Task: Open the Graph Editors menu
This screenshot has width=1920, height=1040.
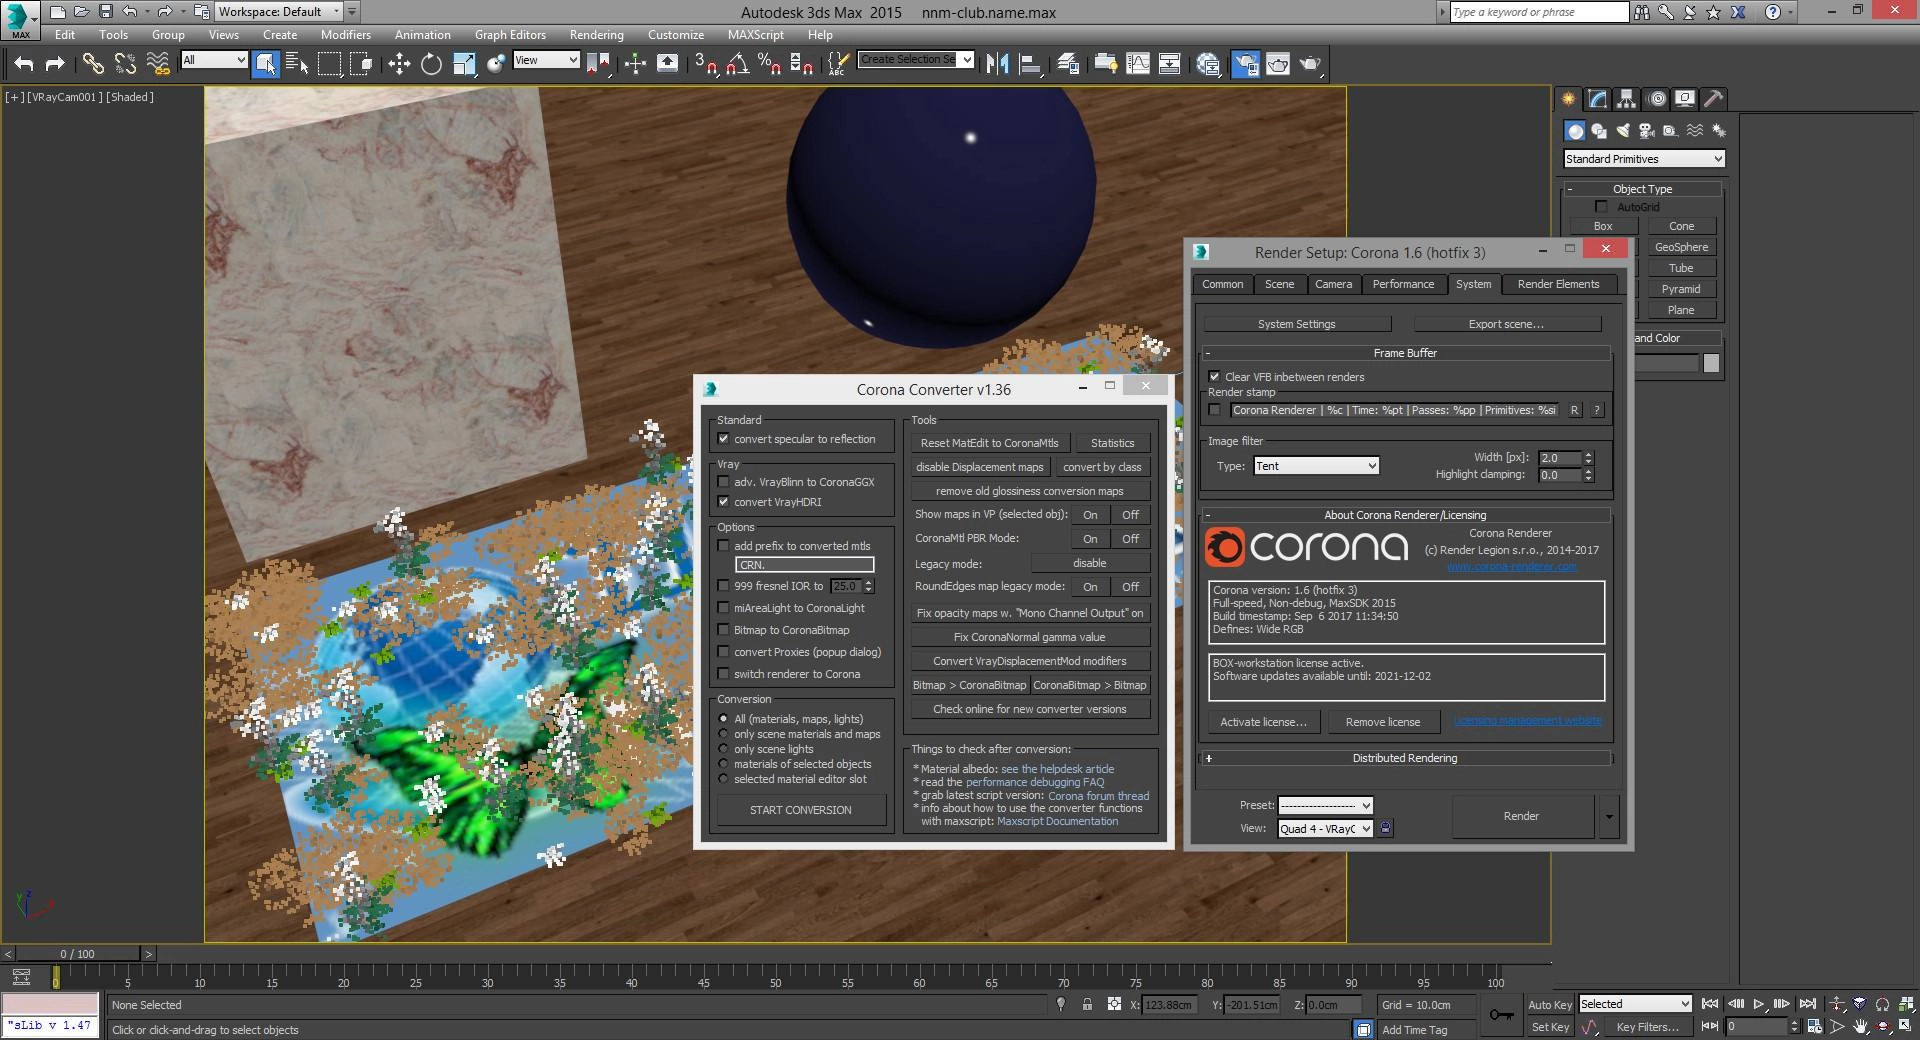Action: pyautogui.click(x=510, y=34)
